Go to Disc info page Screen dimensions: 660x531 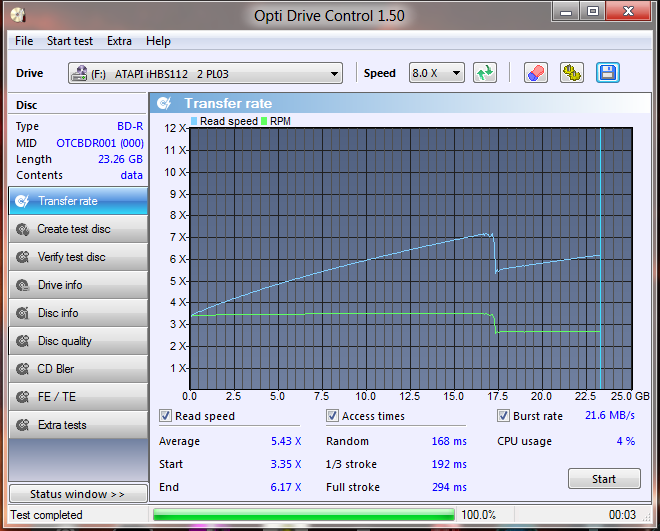click(78, 313)
